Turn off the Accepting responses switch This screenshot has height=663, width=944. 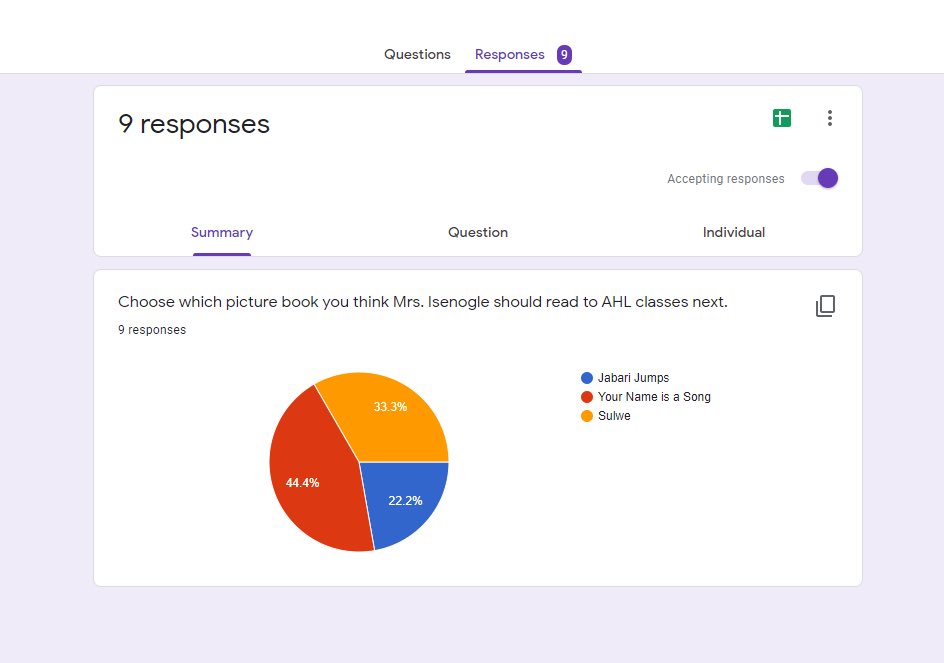coord(819,178)
